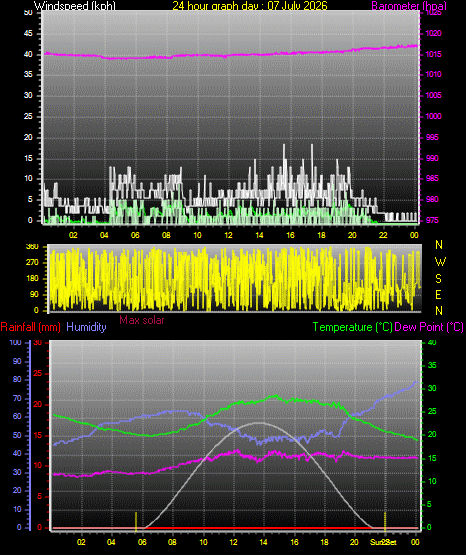Image resolution: width=466 pixels, height=555 pixels.
Task: Click the "360" wind direction axis value
Action: 33,247
